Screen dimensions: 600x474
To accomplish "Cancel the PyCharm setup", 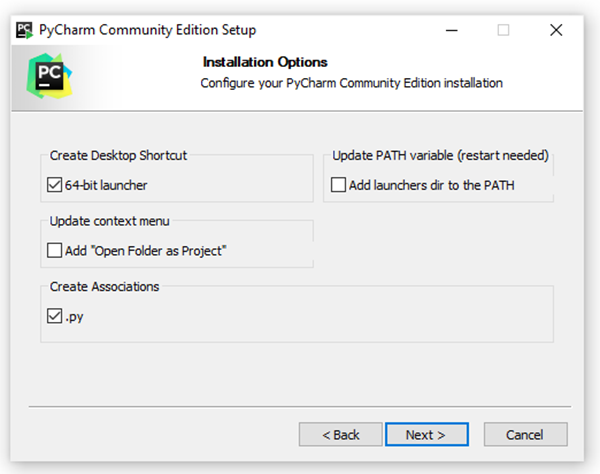I will pos(525,435).
